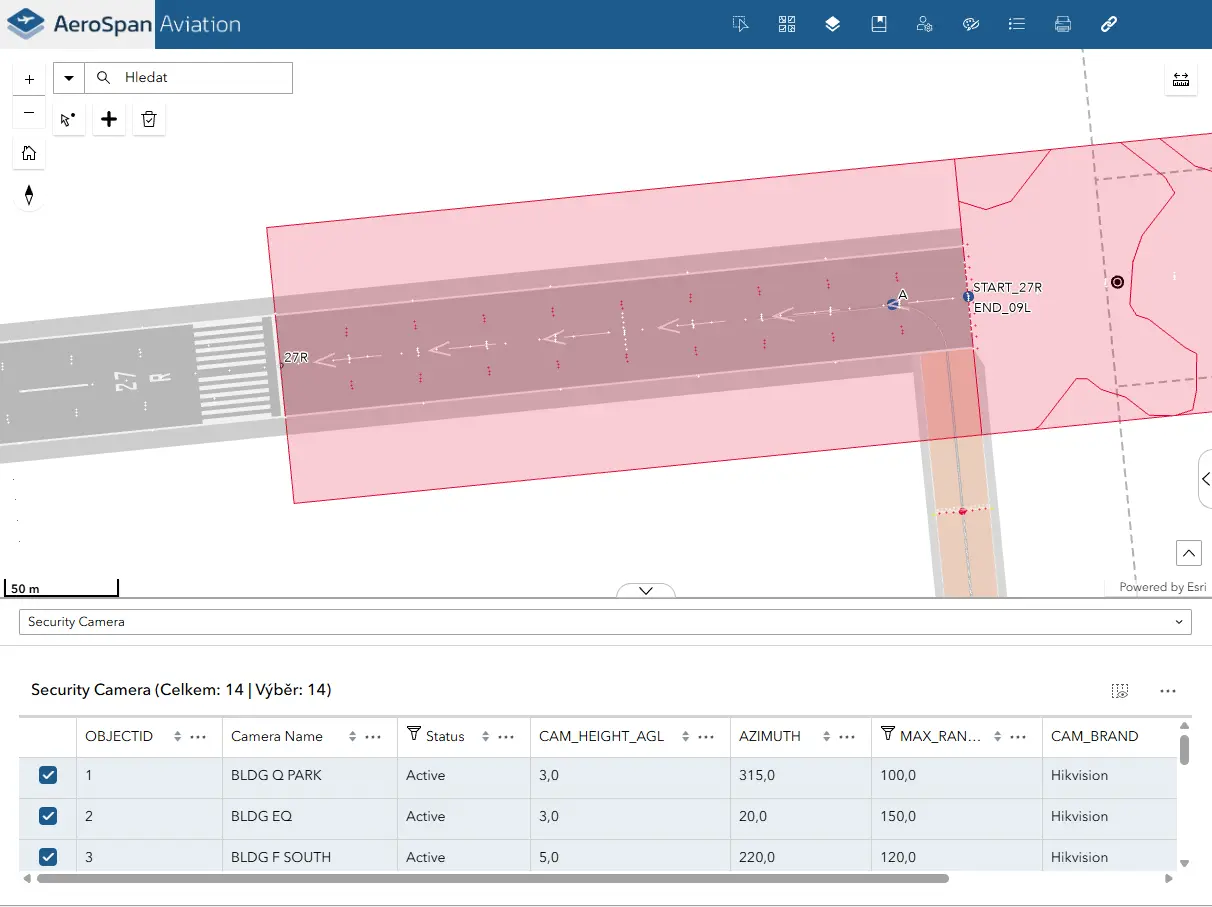
Task: Sort by the Status column arrows
Action: (x=485, y=736)
